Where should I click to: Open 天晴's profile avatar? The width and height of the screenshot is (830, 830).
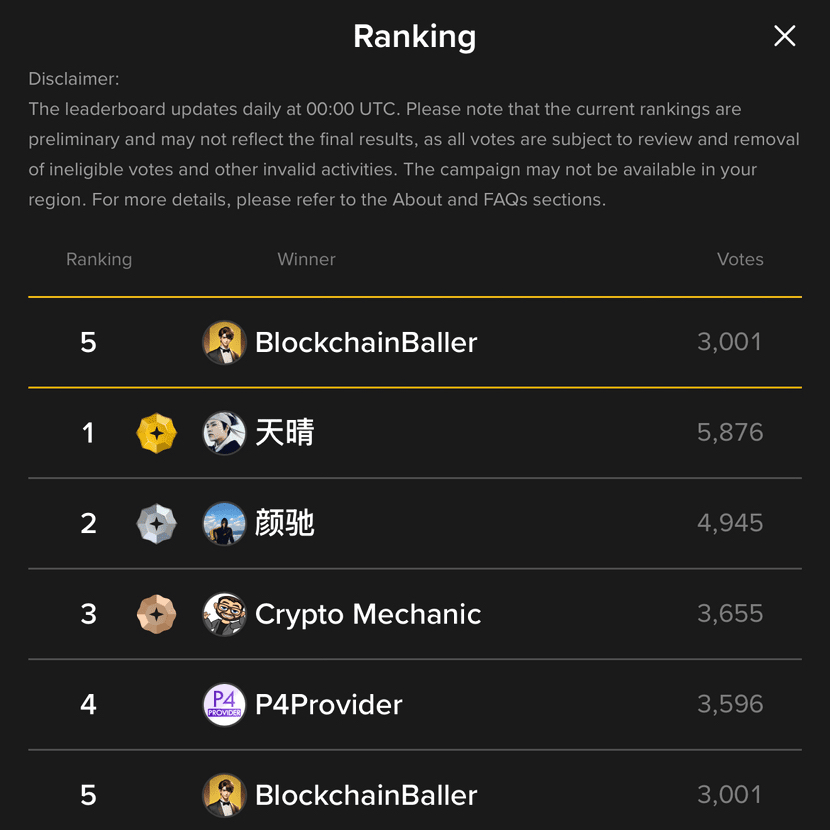224,433
